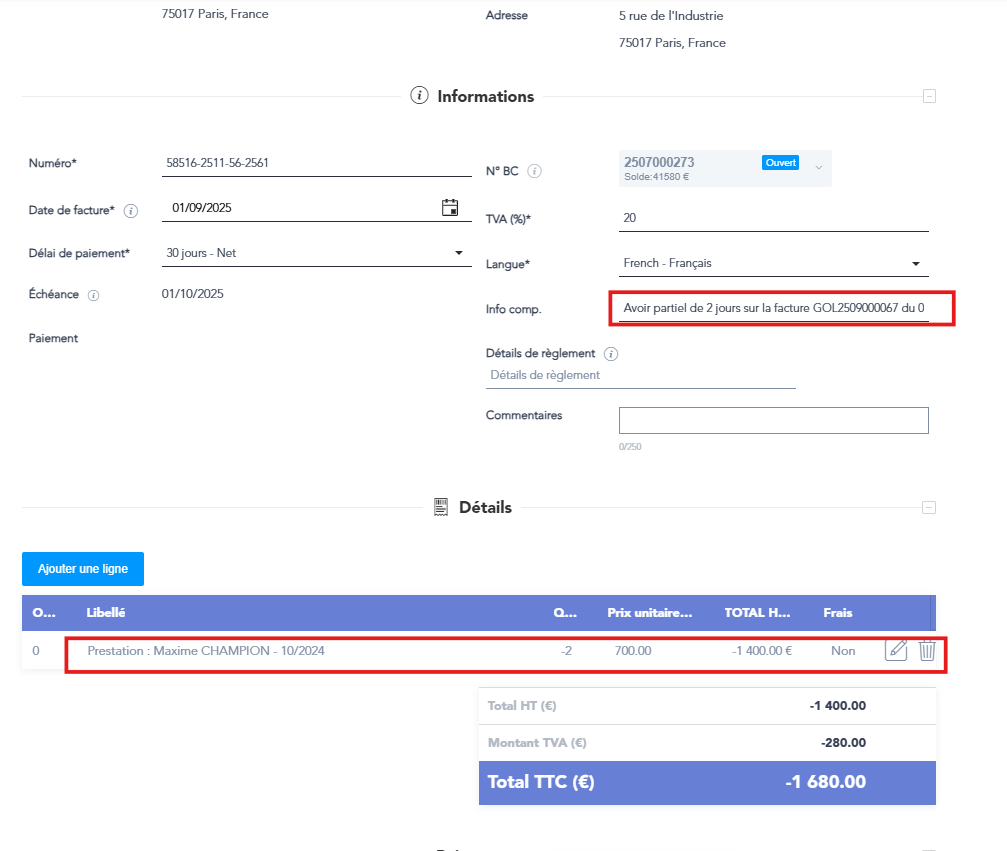Click the Ouvert status badge
The image size is (1007, 851).
click(780, 162)
